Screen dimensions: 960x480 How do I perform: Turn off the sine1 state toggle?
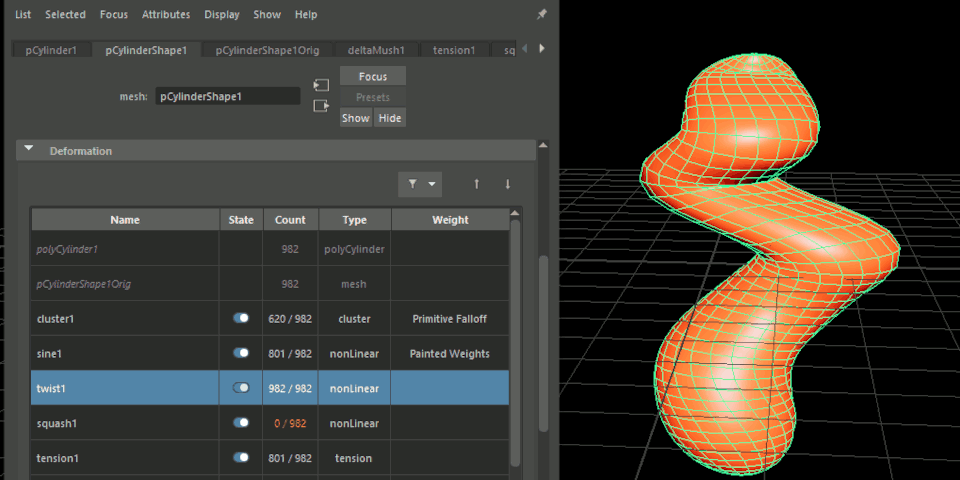241,353
